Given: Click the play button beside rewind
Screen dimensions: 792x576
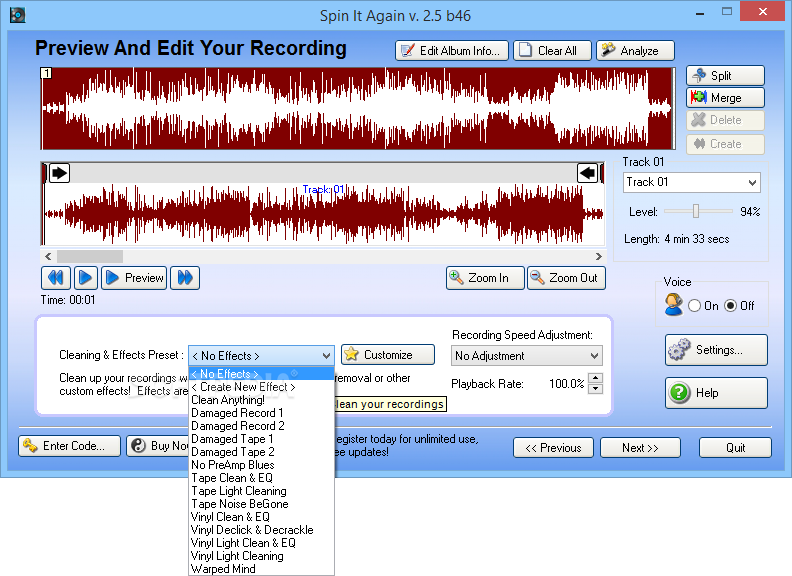Looking at the screenshot, I should click(85, 278).
